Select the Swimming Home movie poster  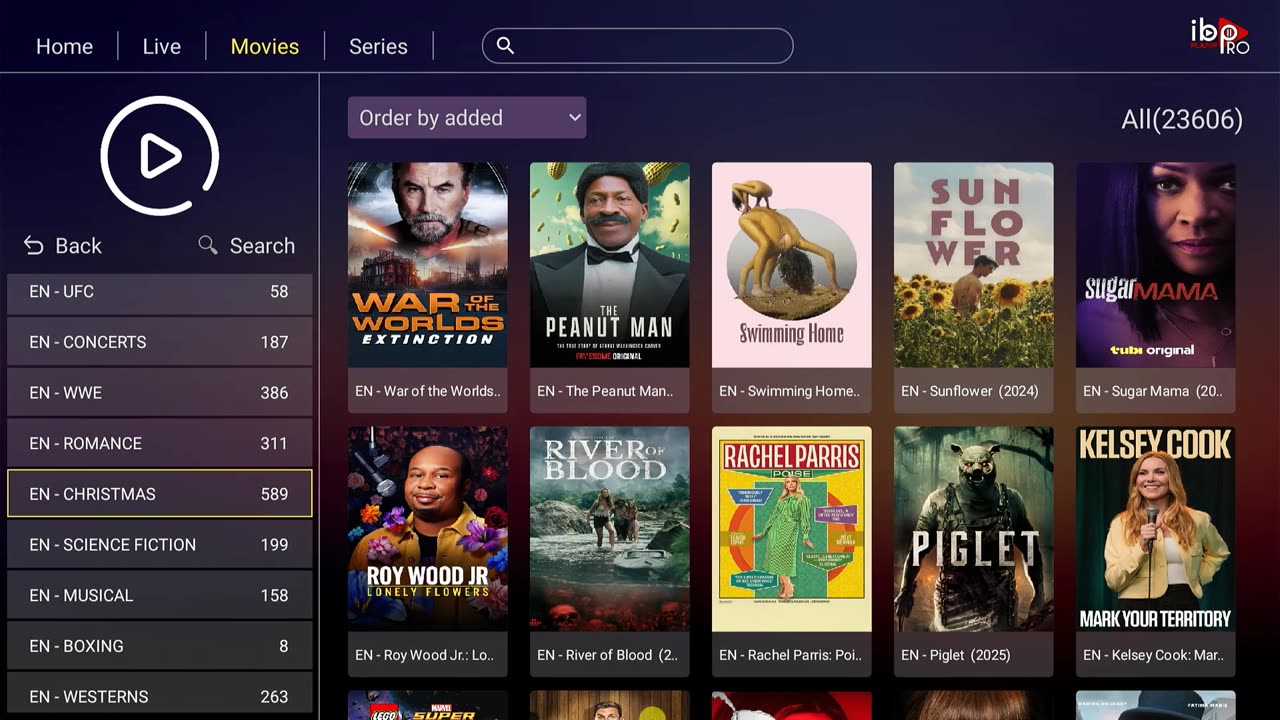pyautogui.click(x=792, y=265)
